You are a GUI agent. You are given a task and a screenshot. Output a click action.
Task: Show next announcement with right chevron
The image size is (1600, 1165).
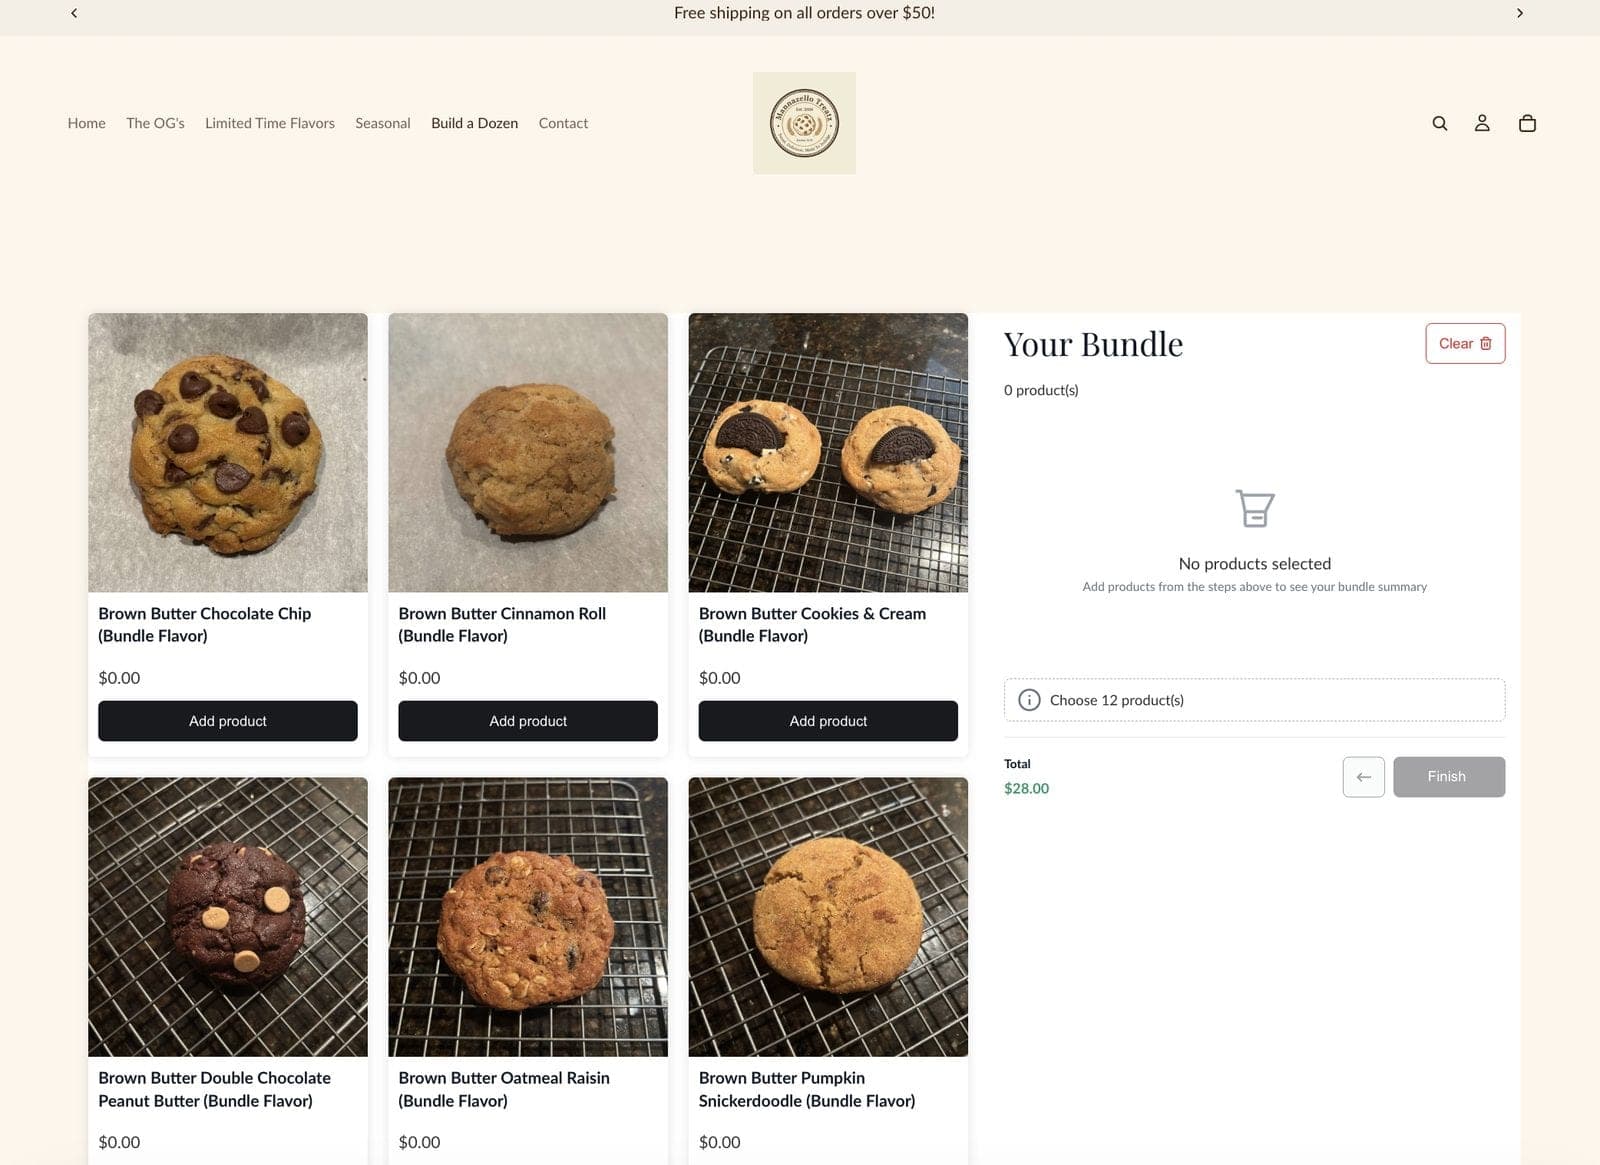1520,13
